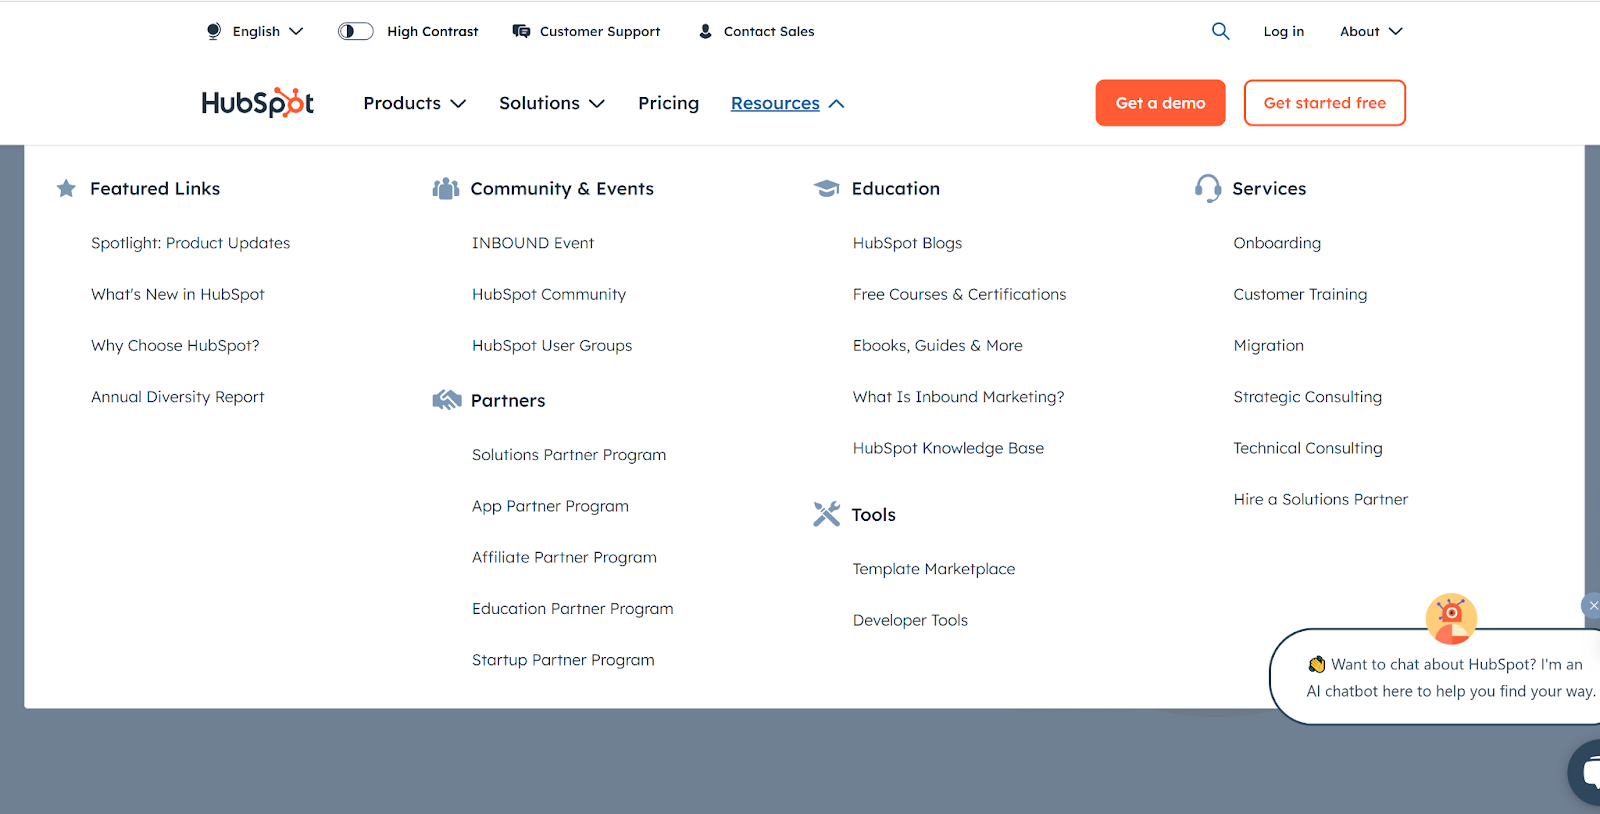Open Customer Support link
The width and height of the screenshot is (1600, 814).
(600, 31)
